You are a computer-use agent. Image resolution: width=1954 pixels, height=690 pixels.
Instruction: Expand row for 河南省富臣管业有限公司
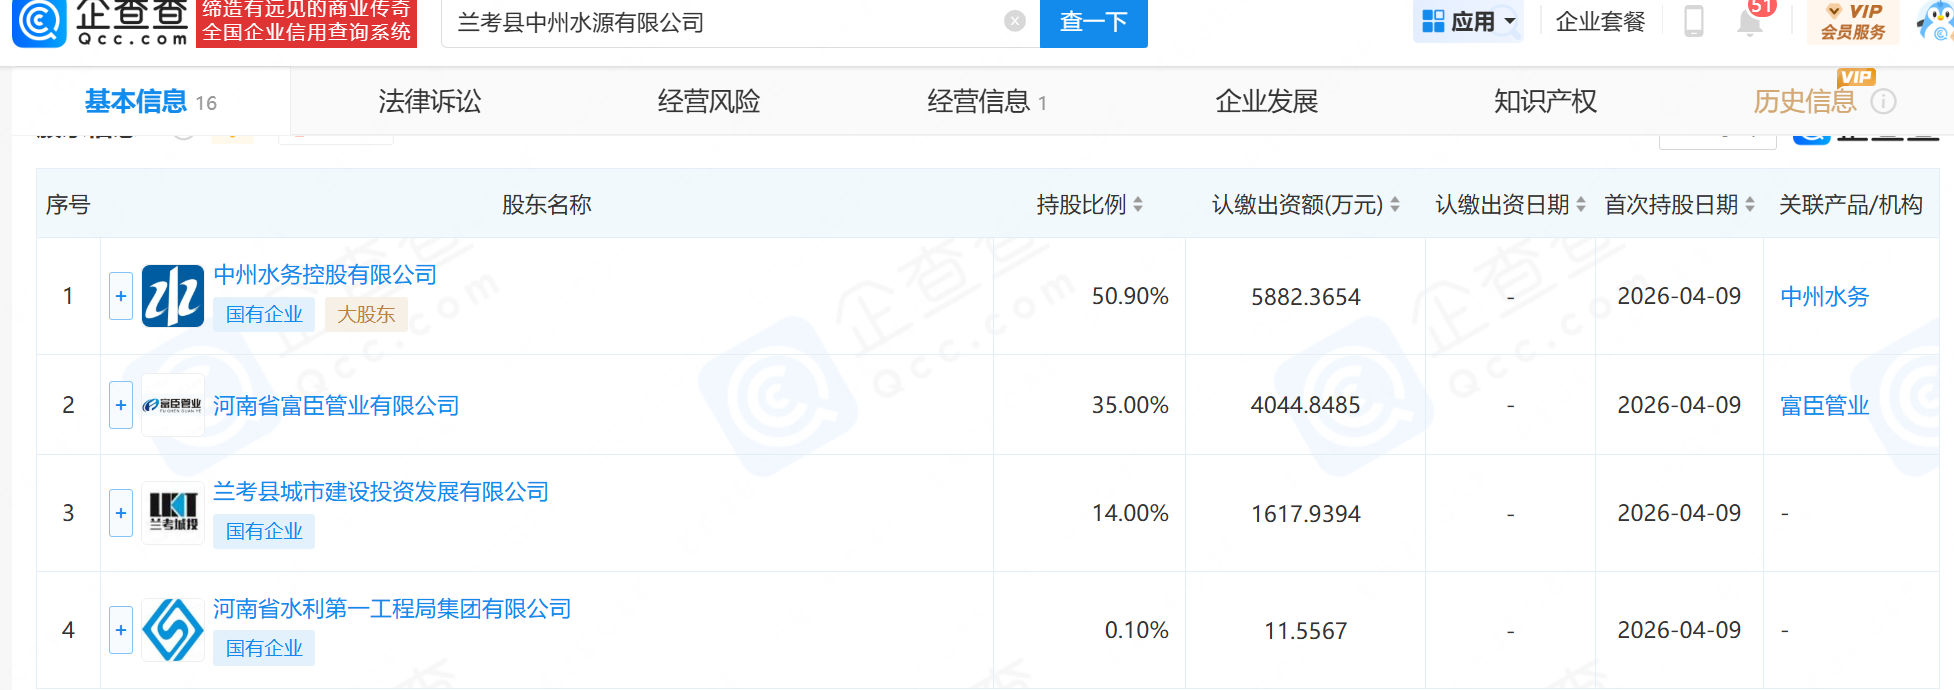pyautogui.click(x=121, y=405)
